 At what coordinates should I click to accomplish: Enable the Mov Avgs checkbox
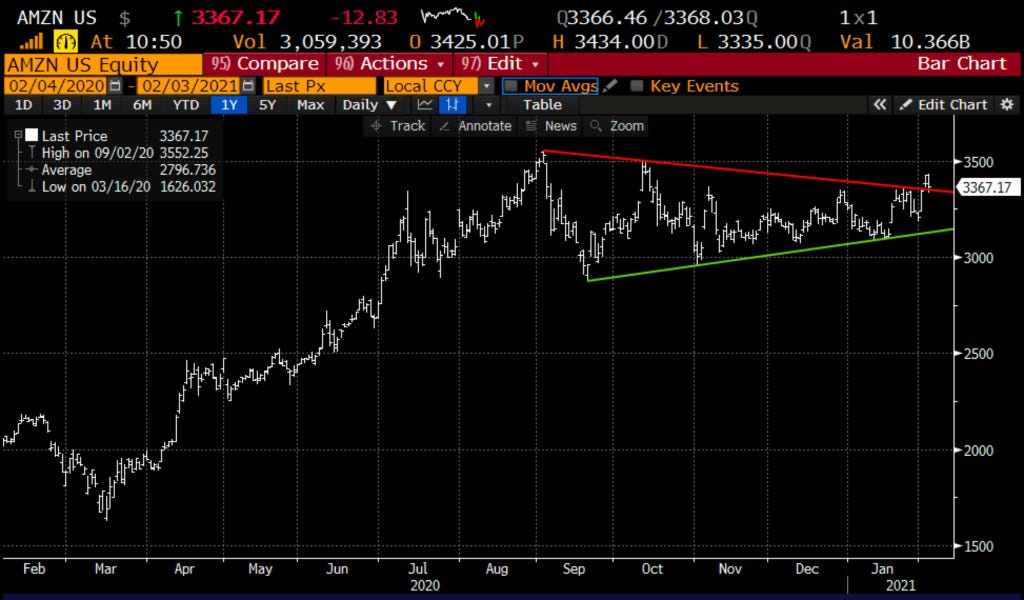click(511, 86)
